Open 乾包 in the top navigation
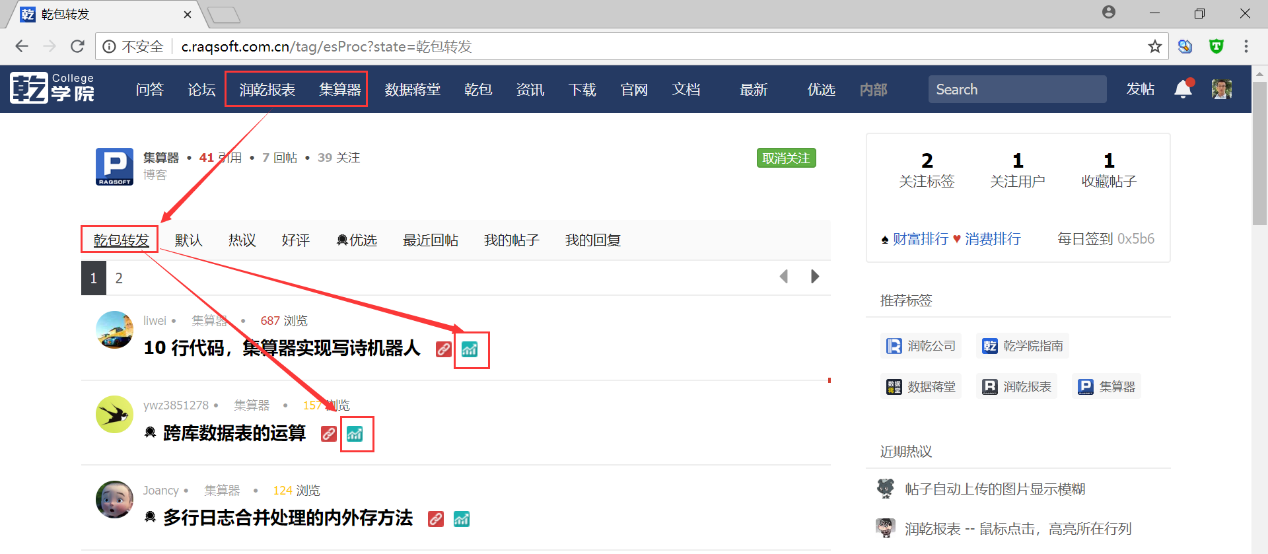This screenshot has width=1268, height=554. point(478,89)
